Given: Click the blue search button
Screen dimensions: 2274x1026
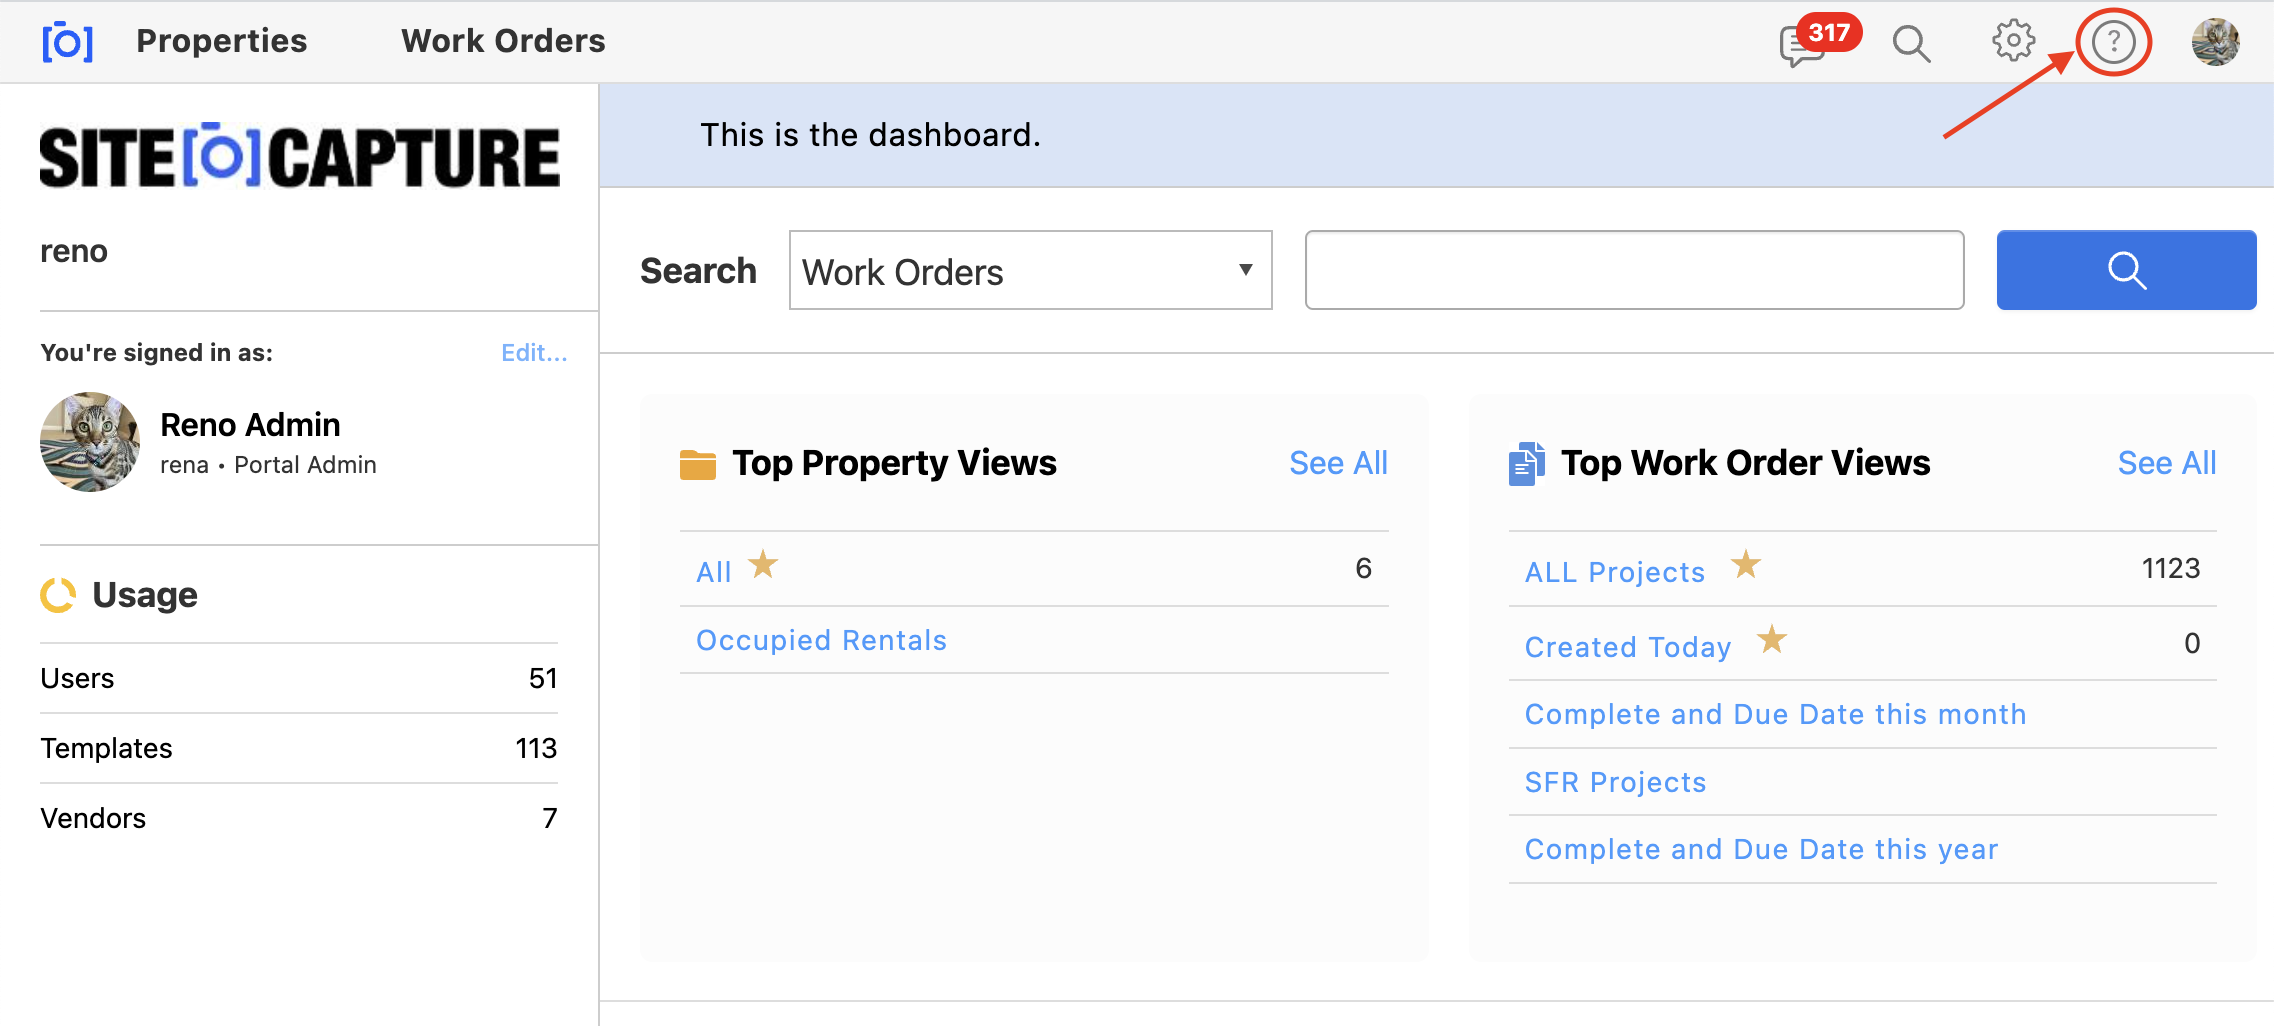Looking at the screenshot, I should 2126,270.
